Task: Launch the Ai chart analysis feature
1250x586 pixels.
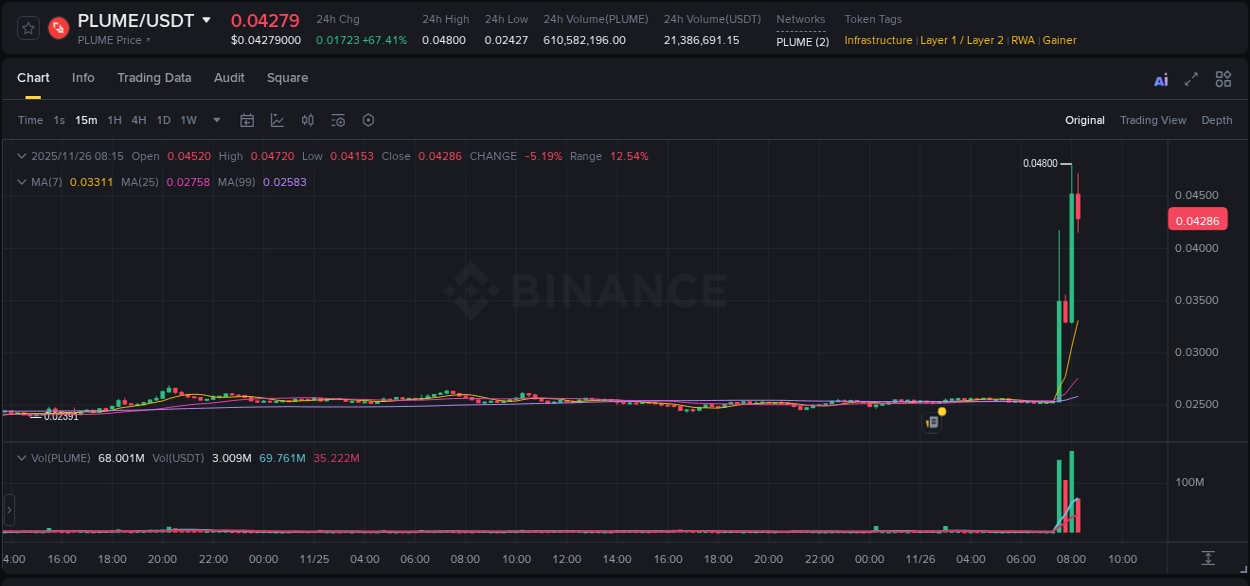Action: pos(1160,79)
